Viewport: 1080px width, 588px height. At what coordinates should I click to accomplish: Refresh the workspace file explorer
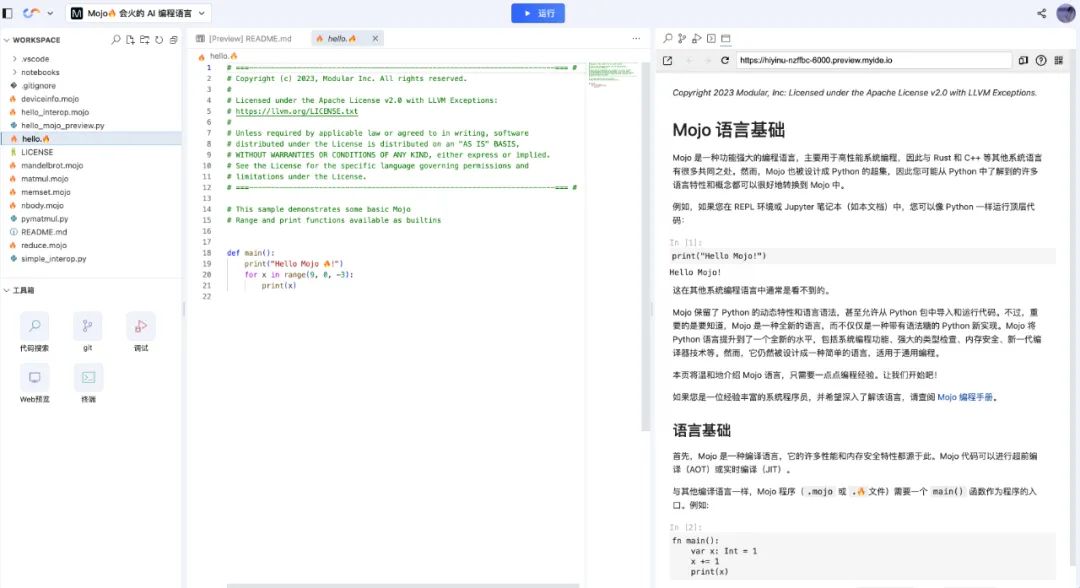(159, 40)
